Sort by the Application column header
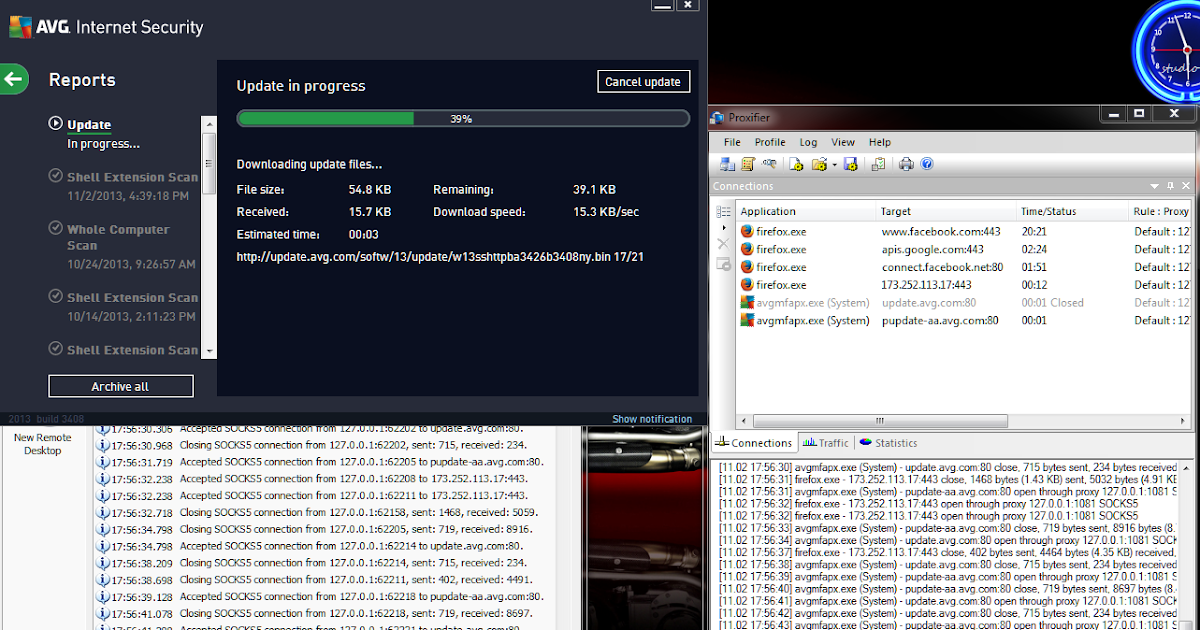 pyautogui.click(x=806, y=211)
